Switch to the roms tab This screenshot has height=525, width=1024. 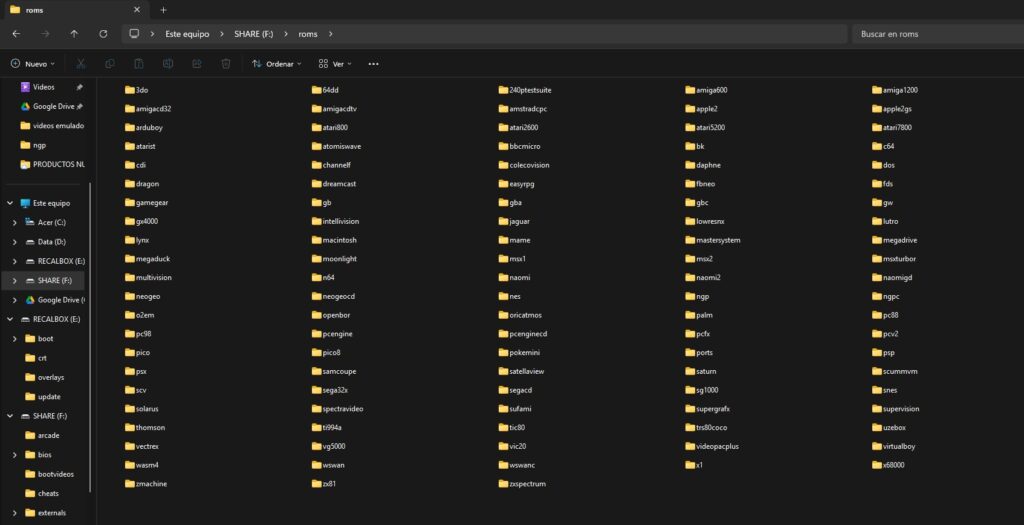60,10
